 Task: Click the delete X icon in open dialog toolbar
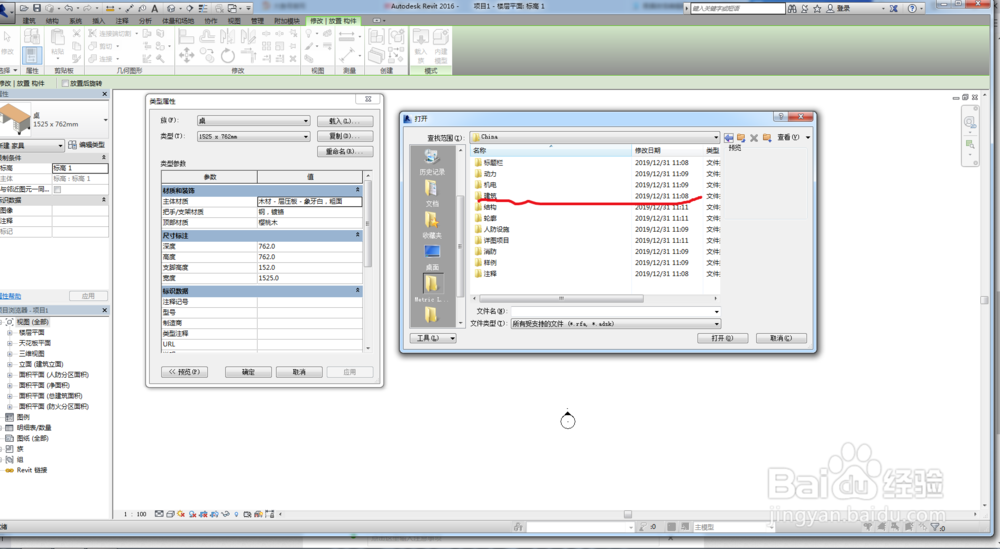[x=754, y=138]
